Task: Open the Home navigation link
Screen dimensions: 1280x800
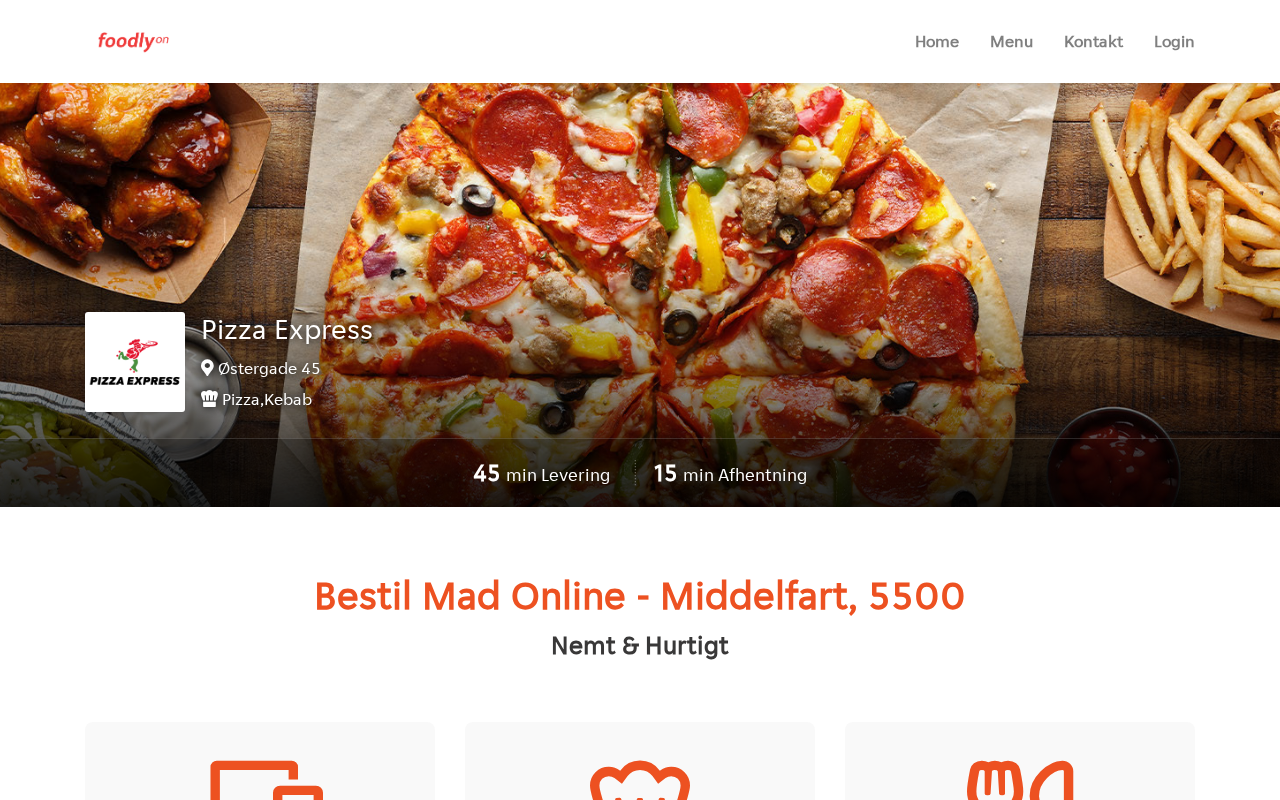Action: 937,41
